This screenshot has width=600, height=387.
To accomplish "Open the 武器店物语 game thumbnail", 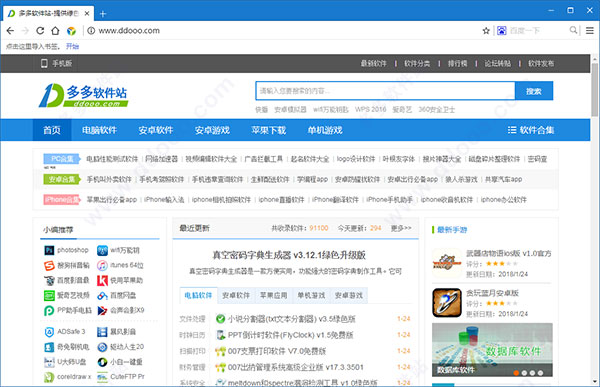I will (447, 263).
